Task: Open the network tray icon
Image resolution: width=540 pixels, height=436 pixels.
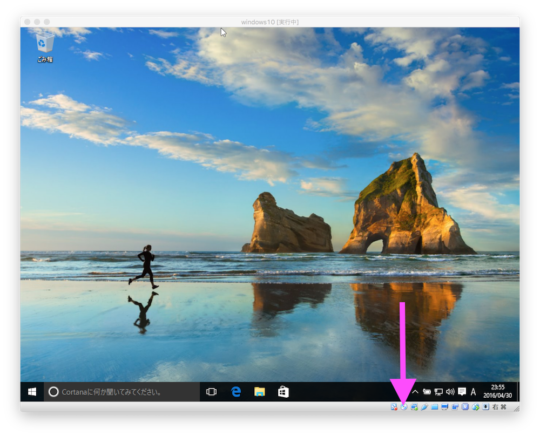Action: point(438,392)
